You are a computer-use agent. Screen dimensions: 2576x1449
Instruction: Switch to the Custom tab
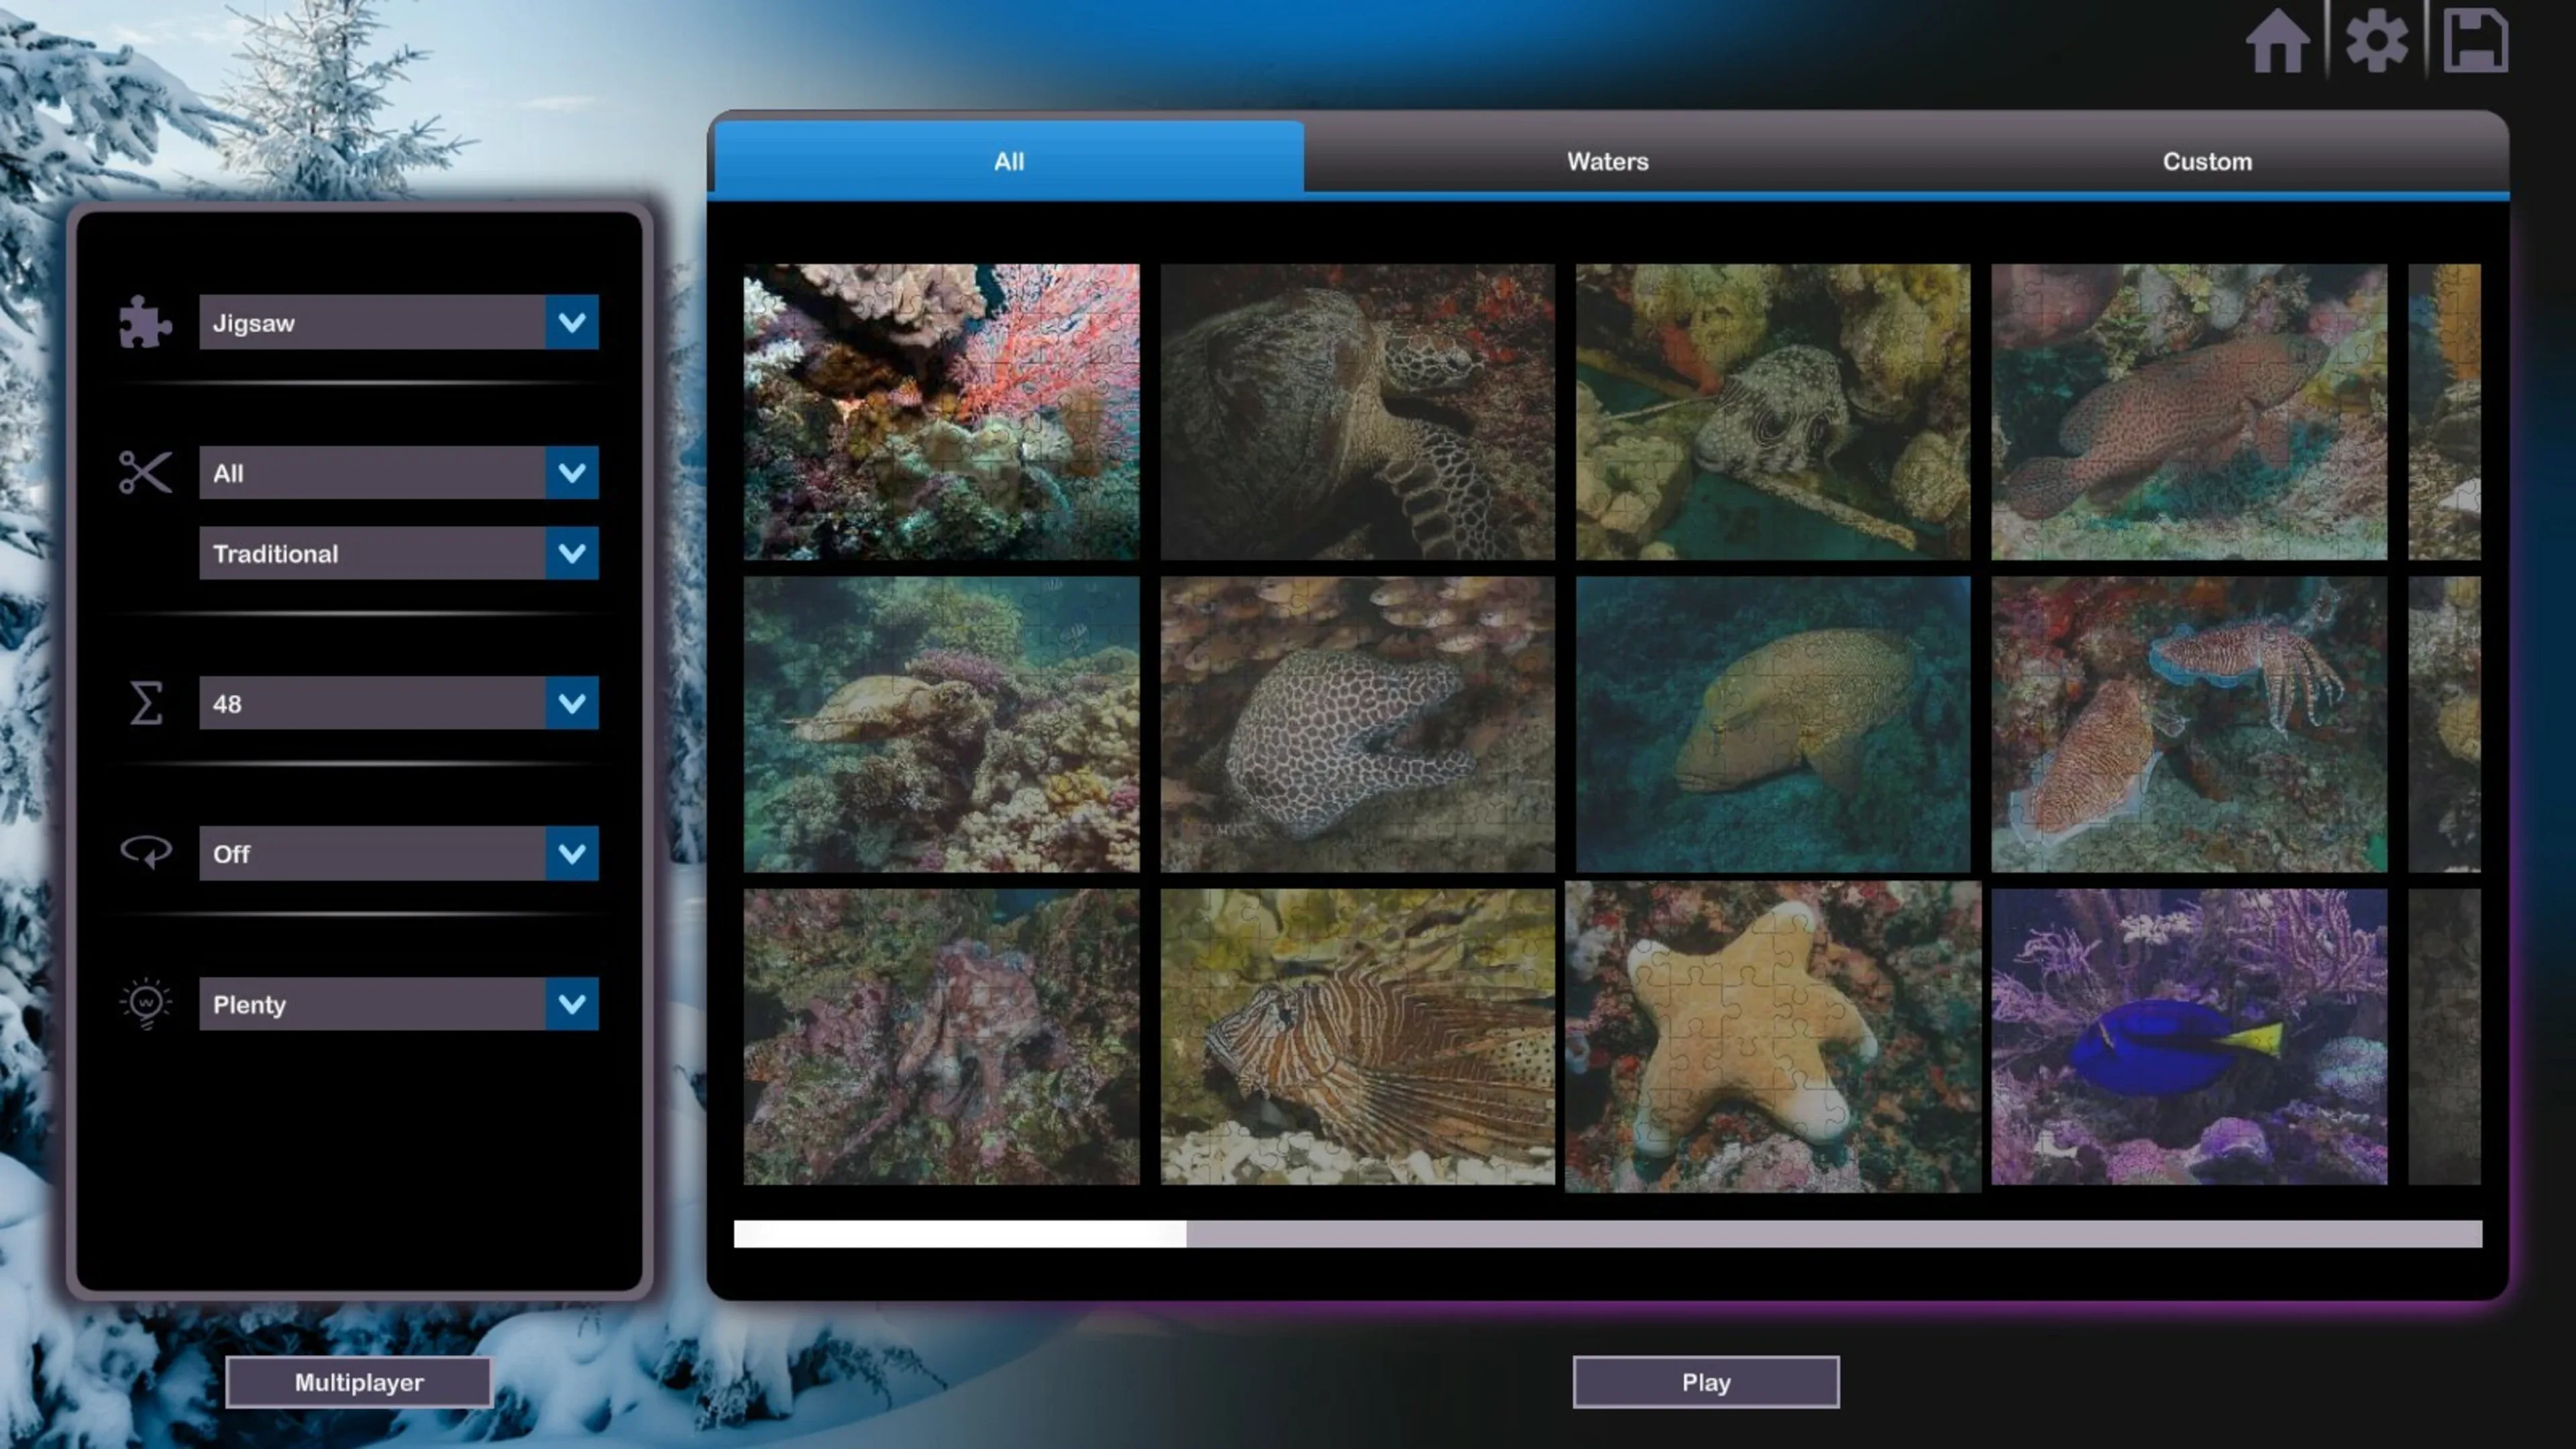pos(2207,161)
